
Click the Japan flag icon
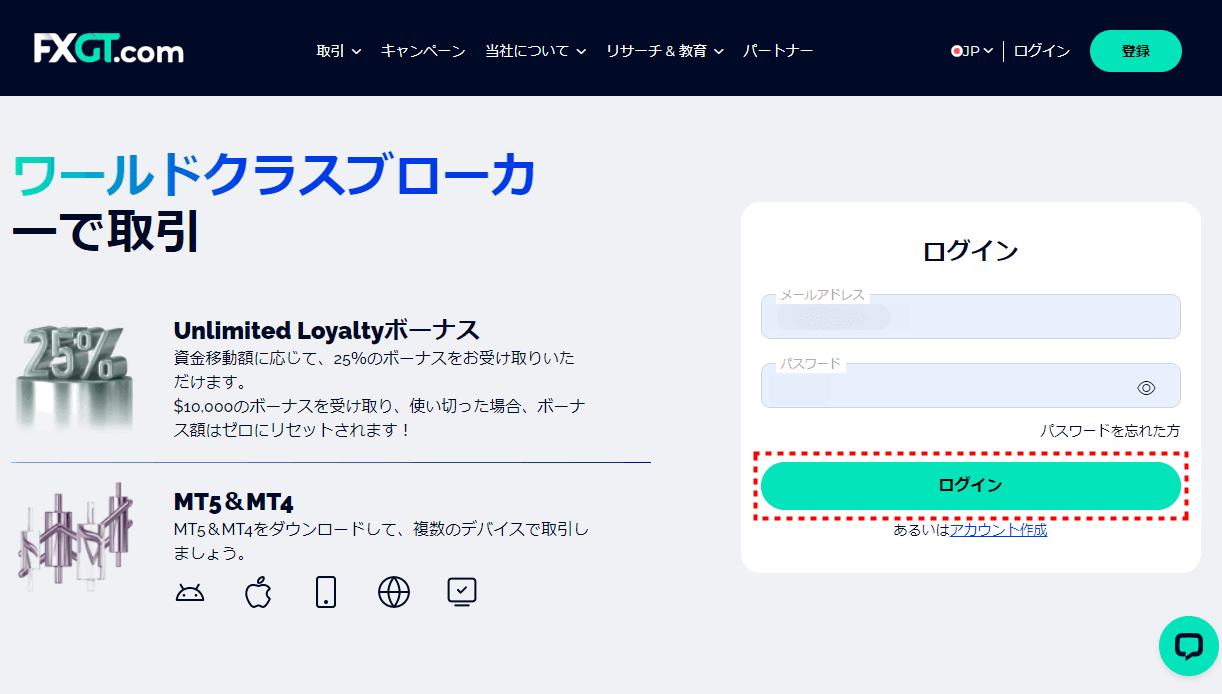[956, 51]
